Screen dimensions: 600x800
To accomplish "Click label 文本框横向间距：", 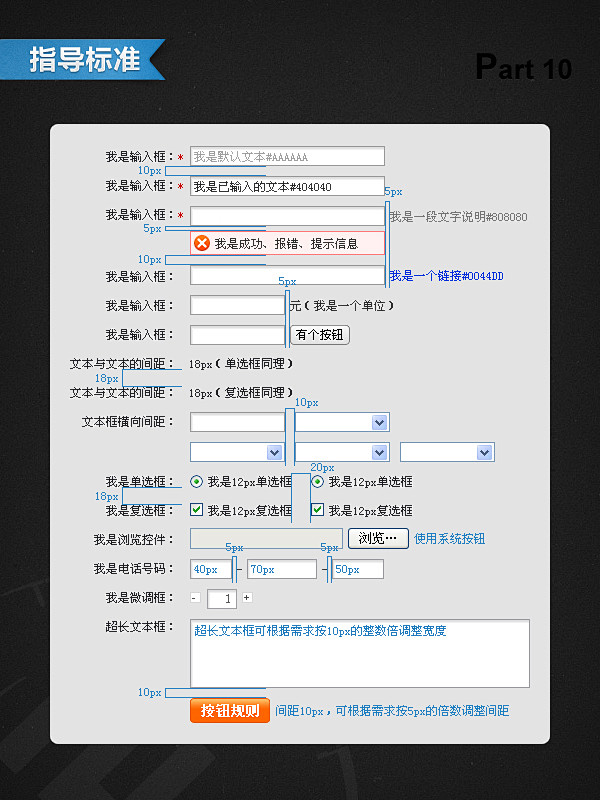I will [128, 422].
